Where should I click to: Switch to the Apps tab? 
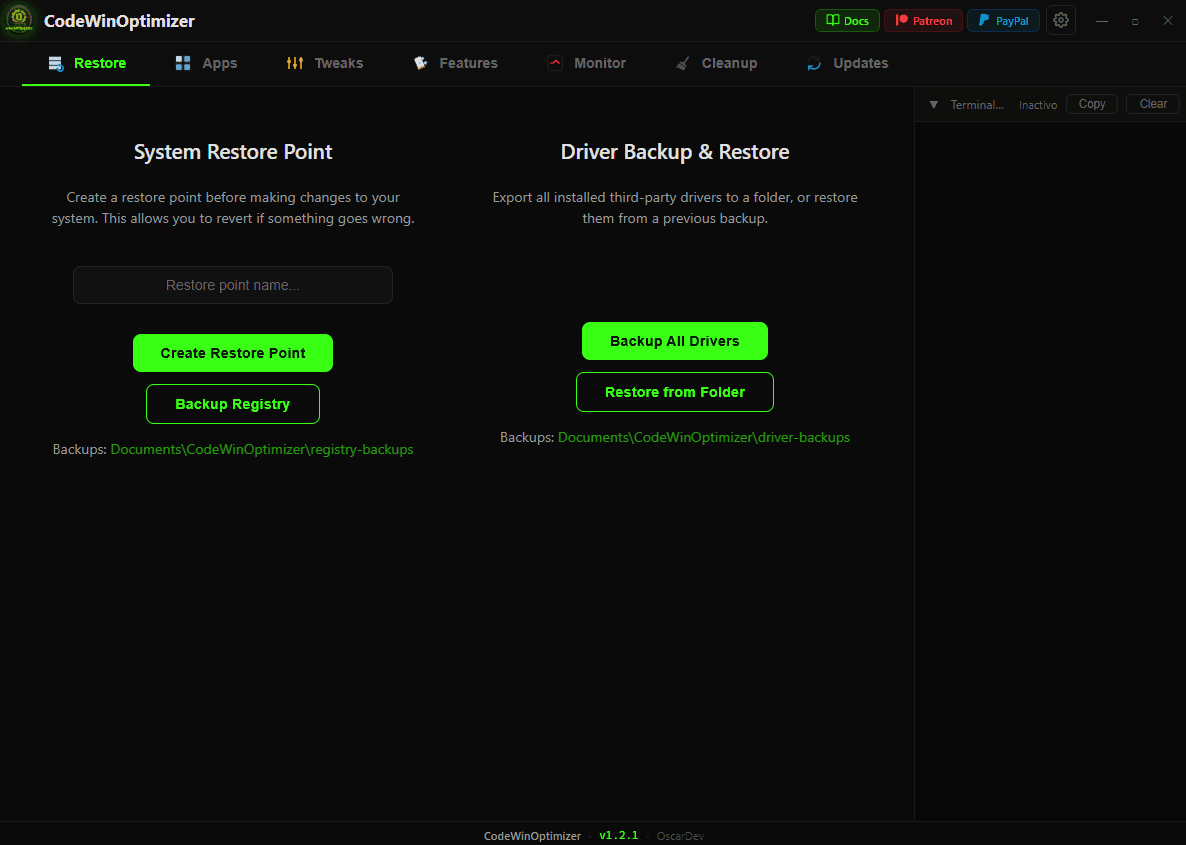(x=206, y=64)
